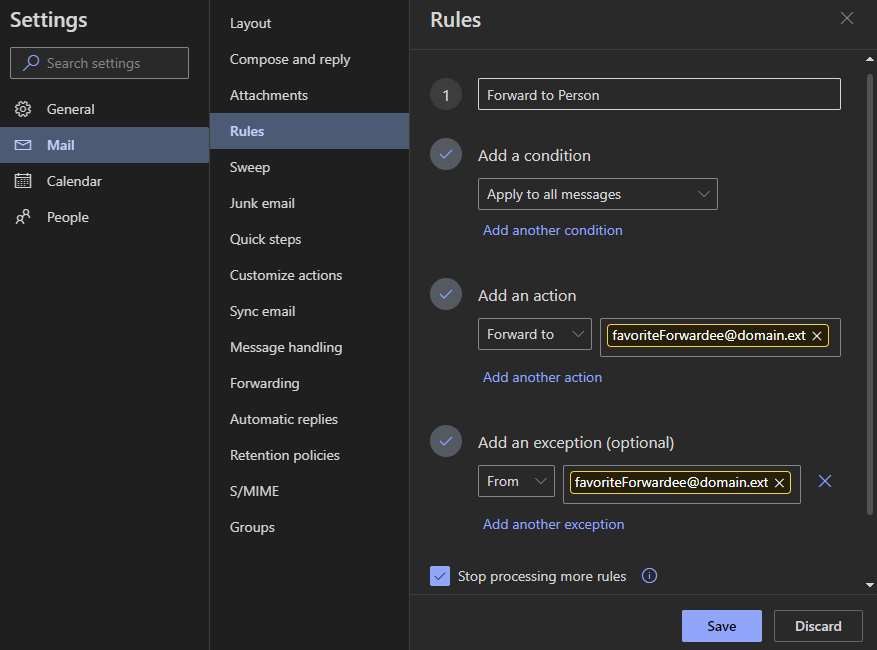This screenshot has width=877, height=650.
Task: Click the Forward to recipients field
Action: coord(720,337)
